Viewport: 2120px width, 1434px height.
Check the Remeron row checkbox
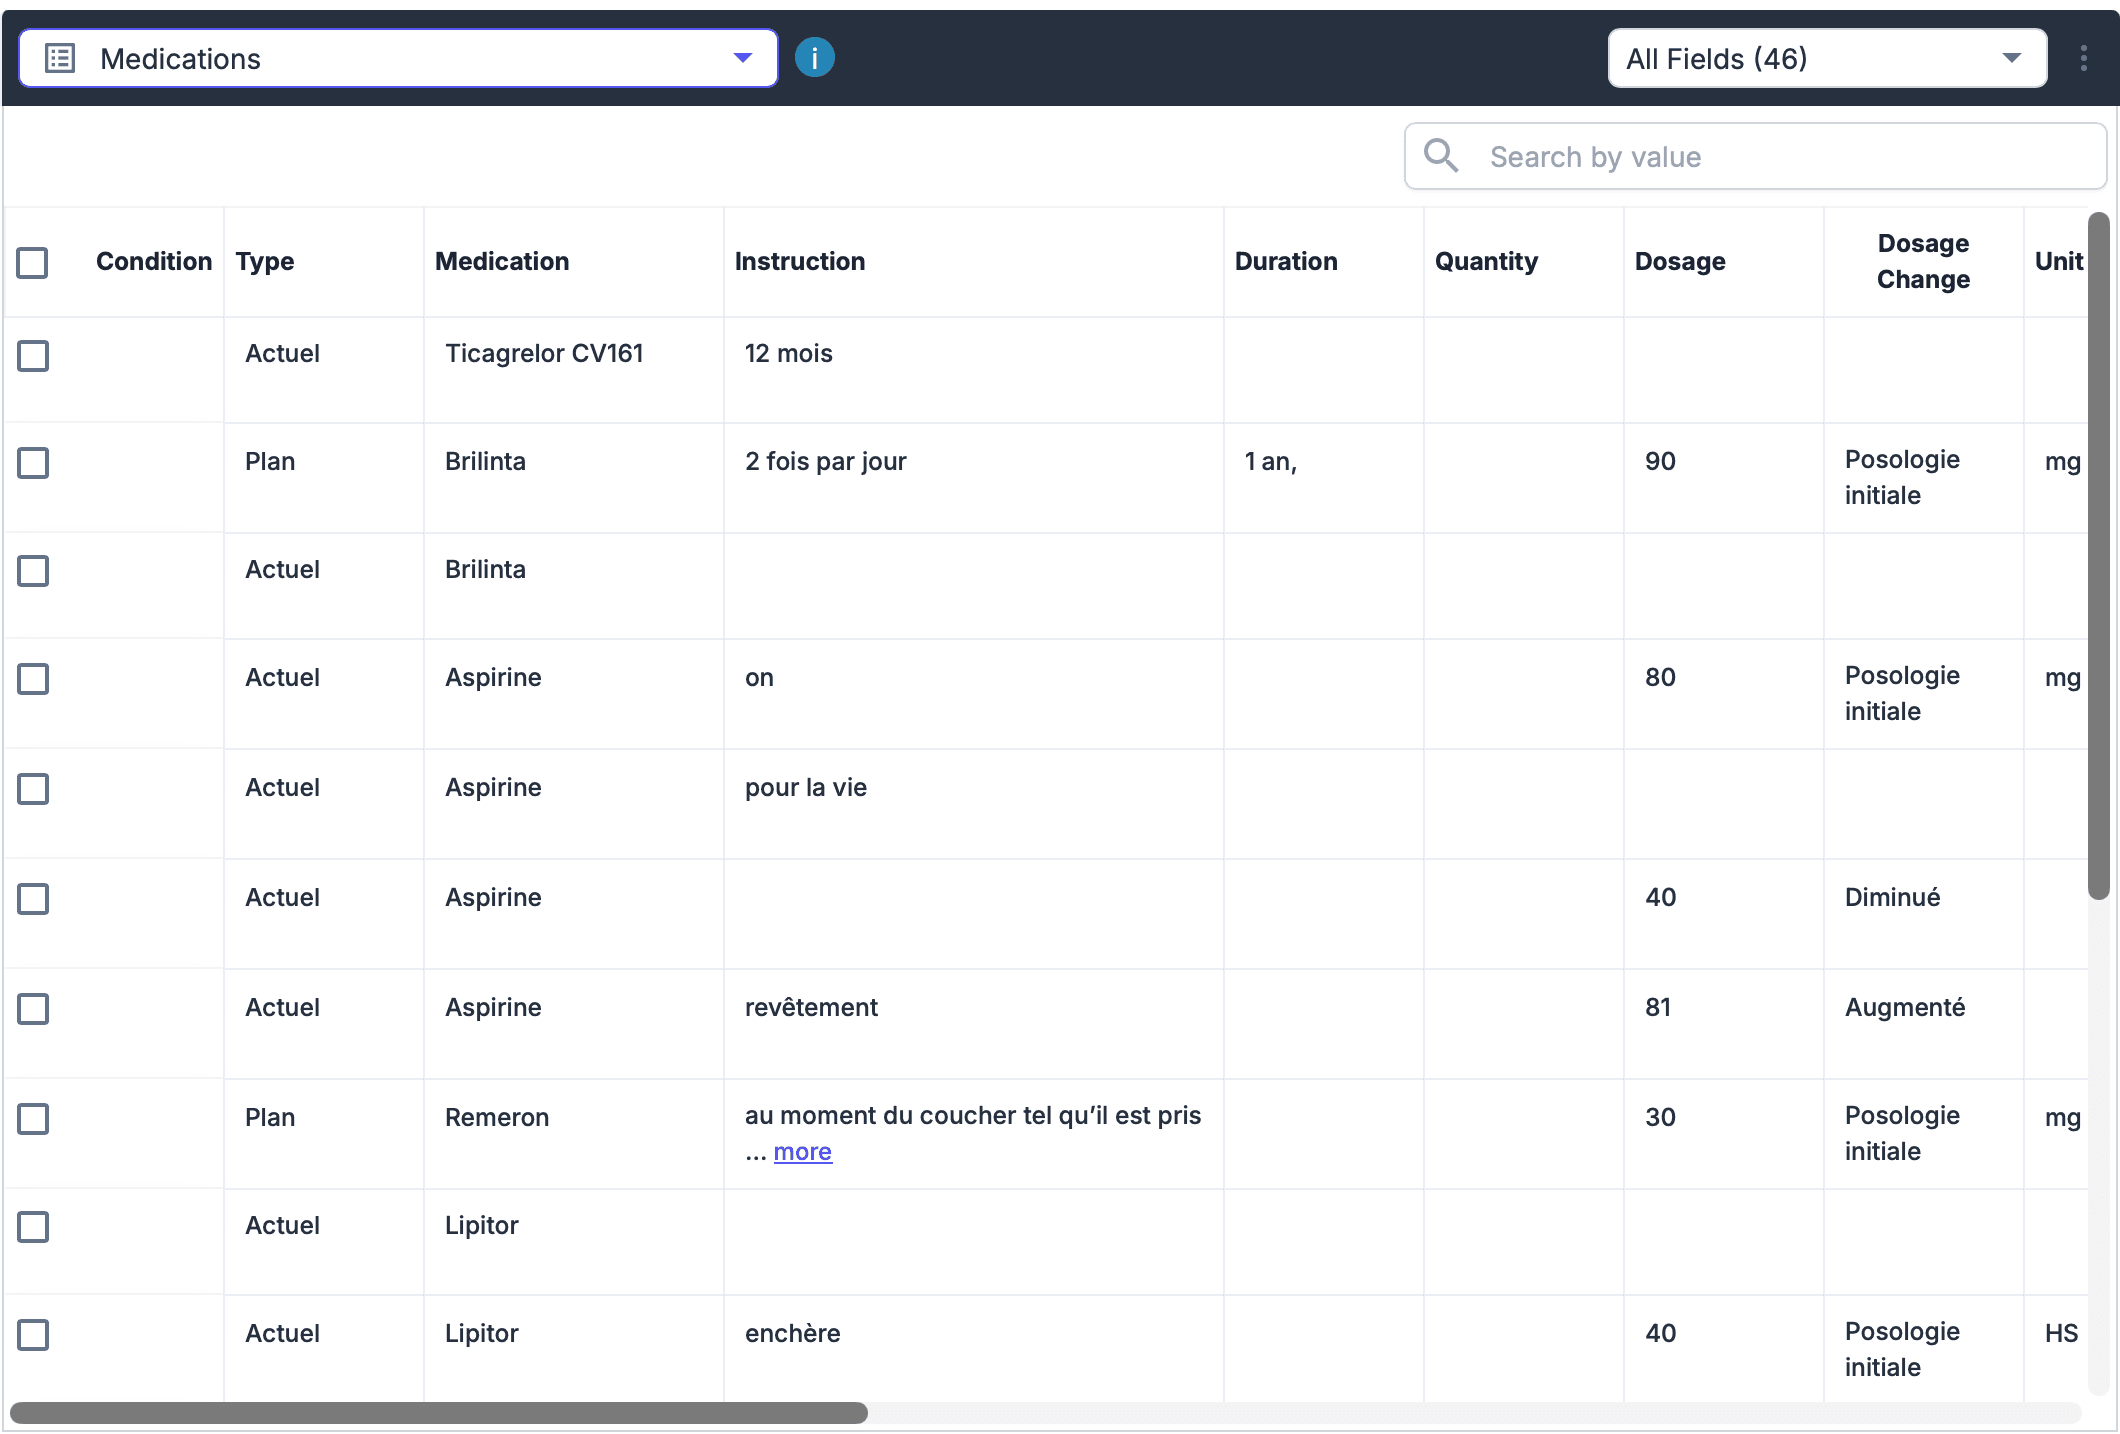[x=33, y=1120]
